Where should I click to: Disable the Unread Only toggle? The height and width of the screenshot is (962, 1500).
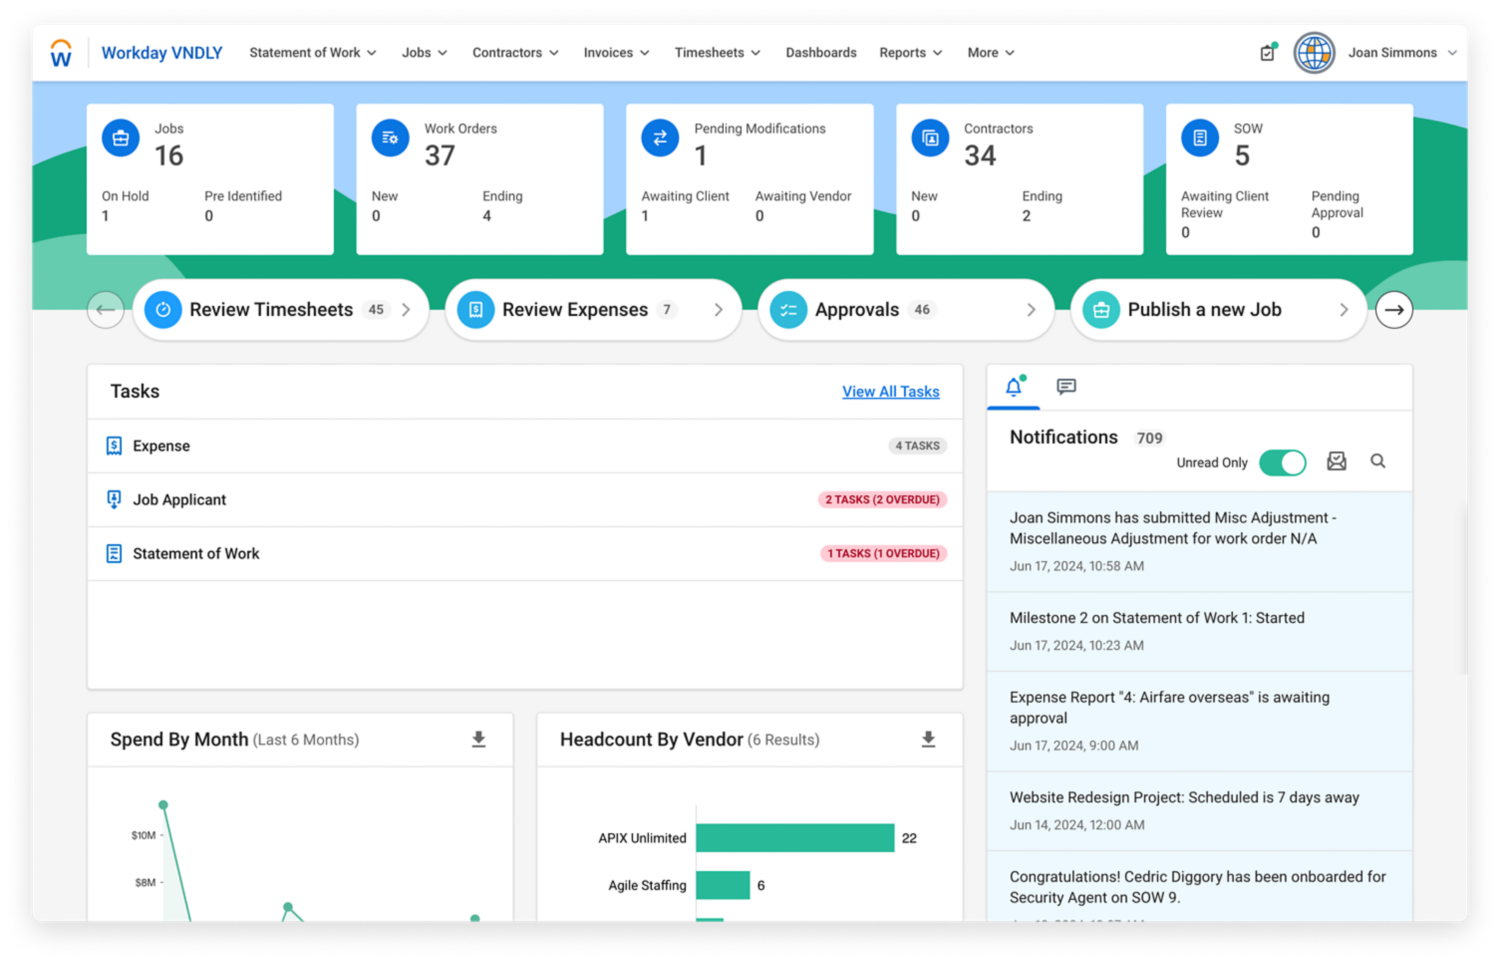click(x=1283, y=462)
